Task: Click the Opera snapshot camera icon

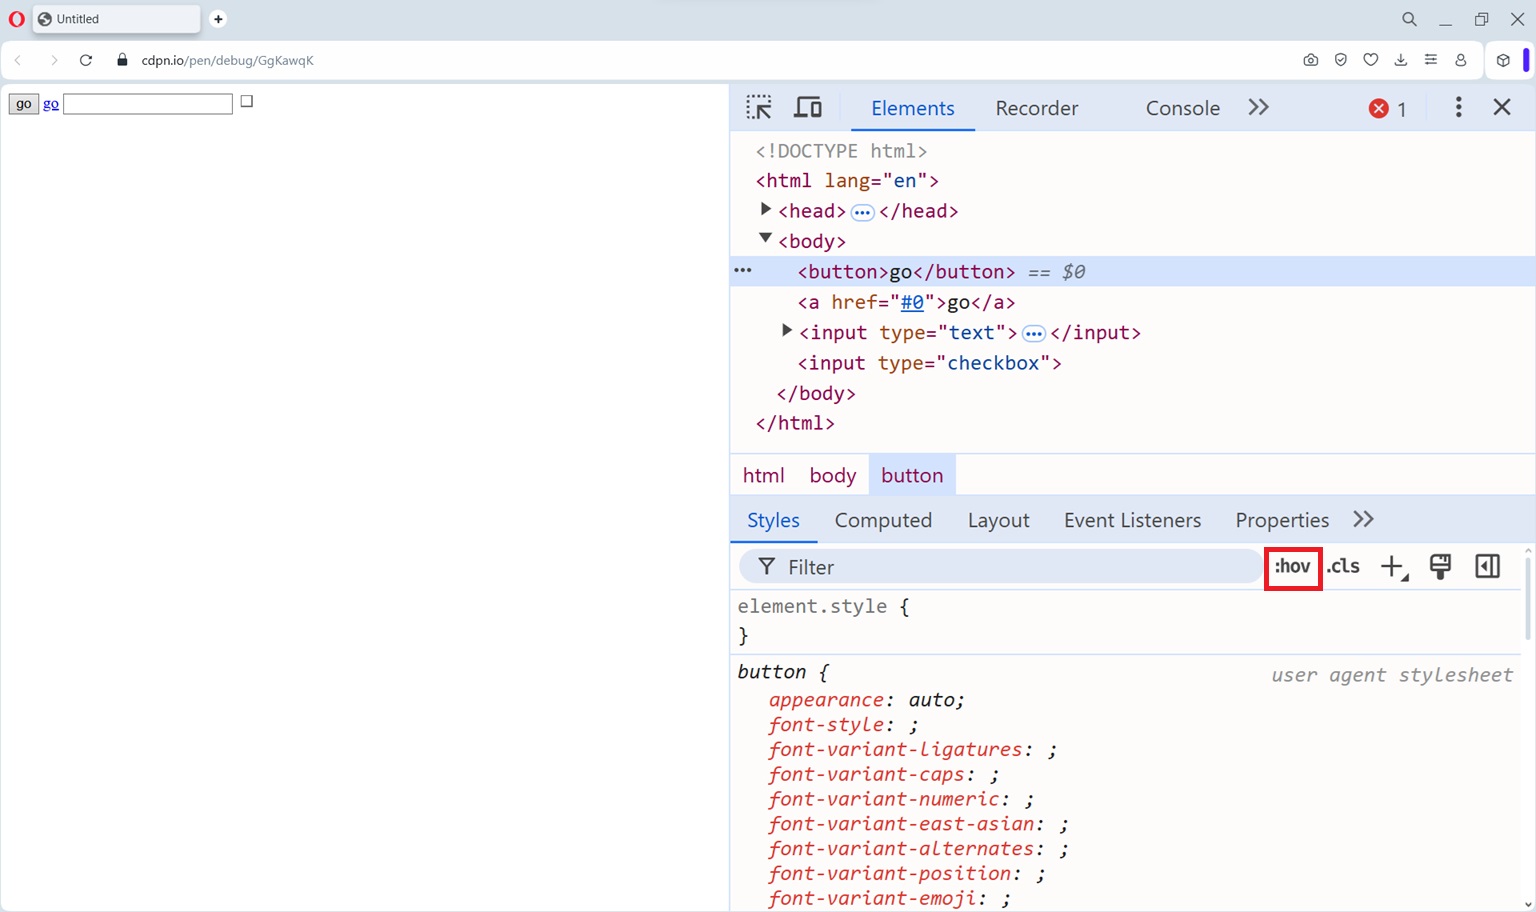Action: tap(1310, 60)
